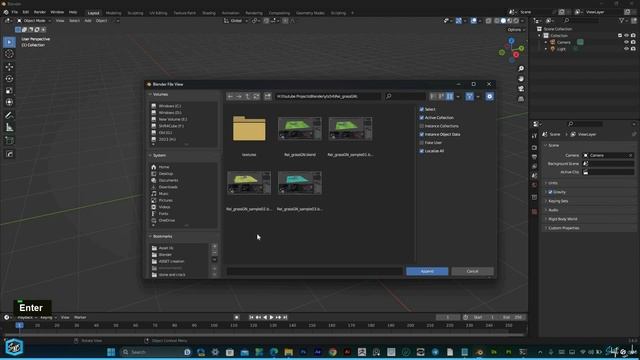Select the Scale tool in the viewport toolbar
The image size is (640, 360).
click(x=9, y=91)
